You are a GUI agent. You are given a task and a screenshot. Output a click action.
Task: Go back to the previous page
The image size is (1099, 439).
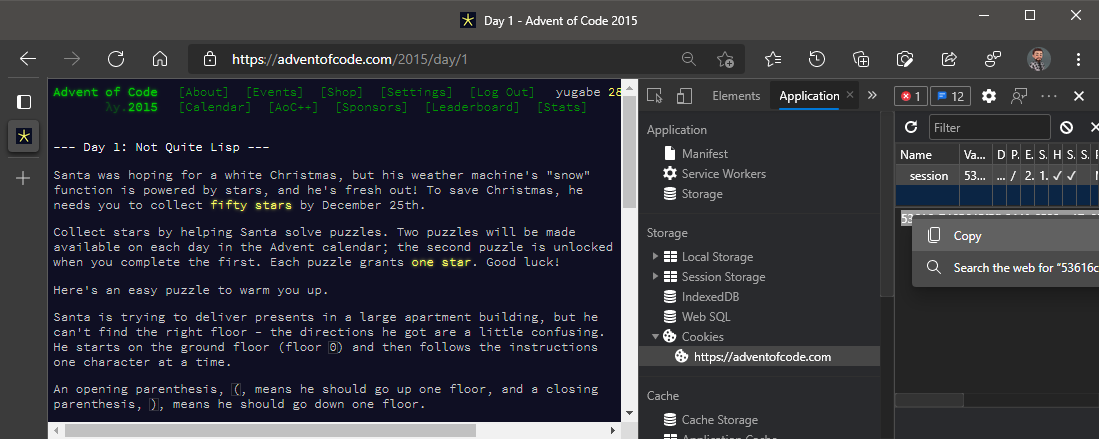pos(28,59)
